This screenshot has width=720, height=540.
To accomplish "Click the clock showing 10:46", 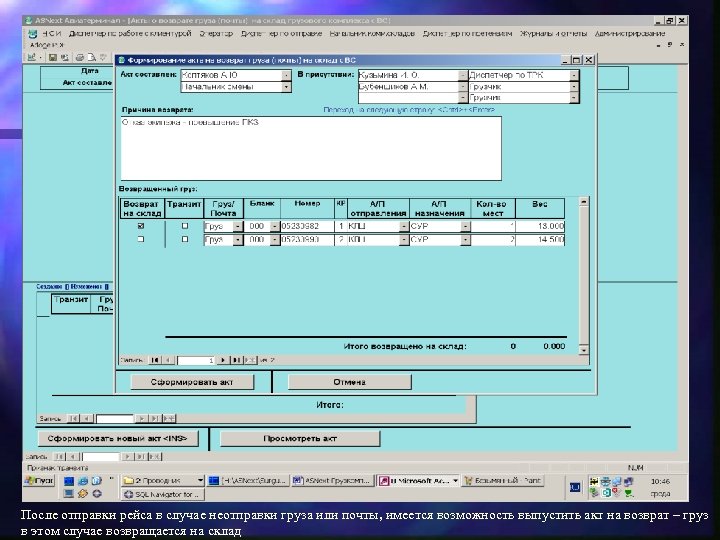I will pos(660,481).
